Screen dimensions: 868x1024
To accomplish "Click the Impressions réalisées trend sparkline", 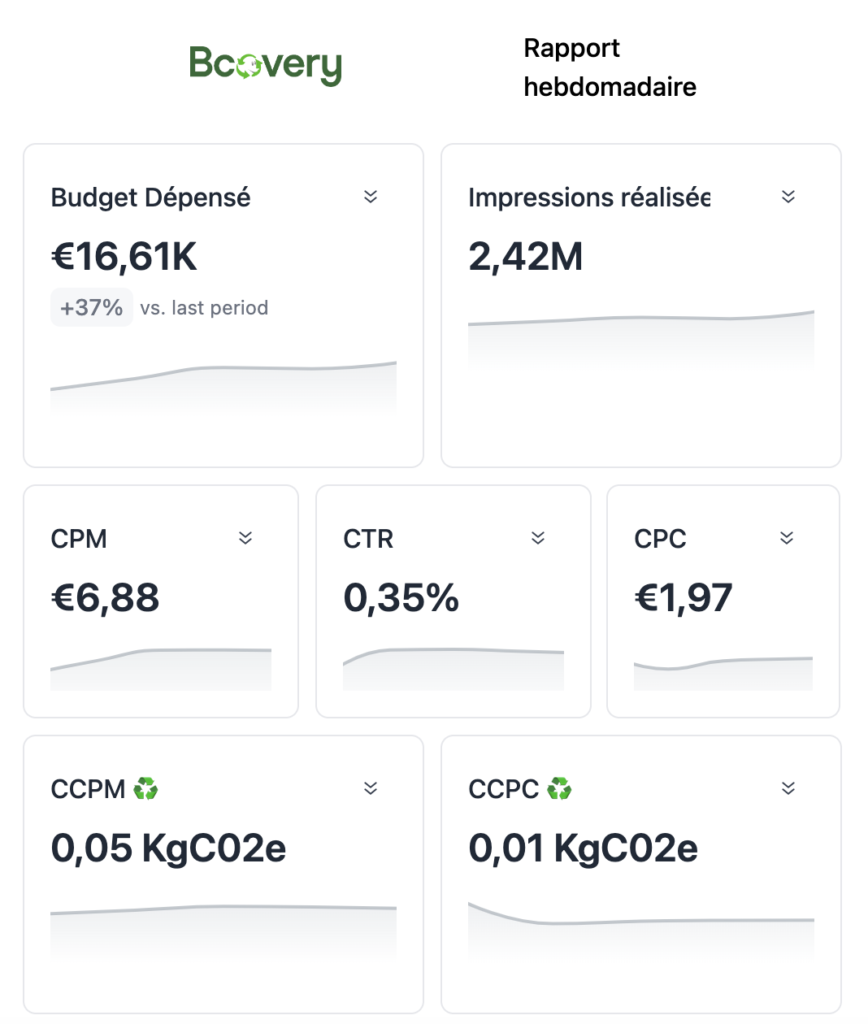I will pyautogui.click(x=641, y=338).
